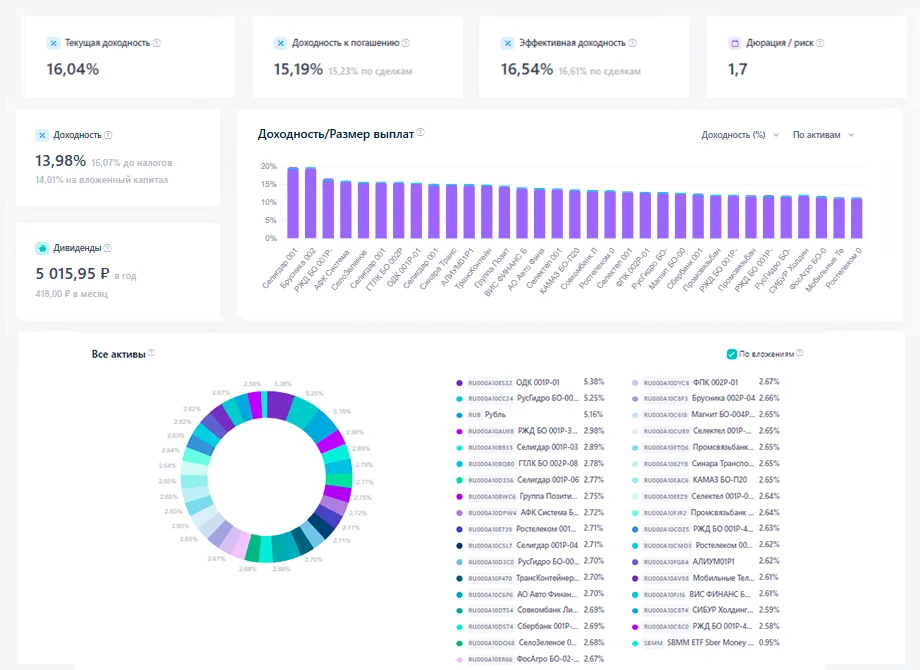
Task: Click the 15,23% по сделкам note
Action: coord(370,71)
